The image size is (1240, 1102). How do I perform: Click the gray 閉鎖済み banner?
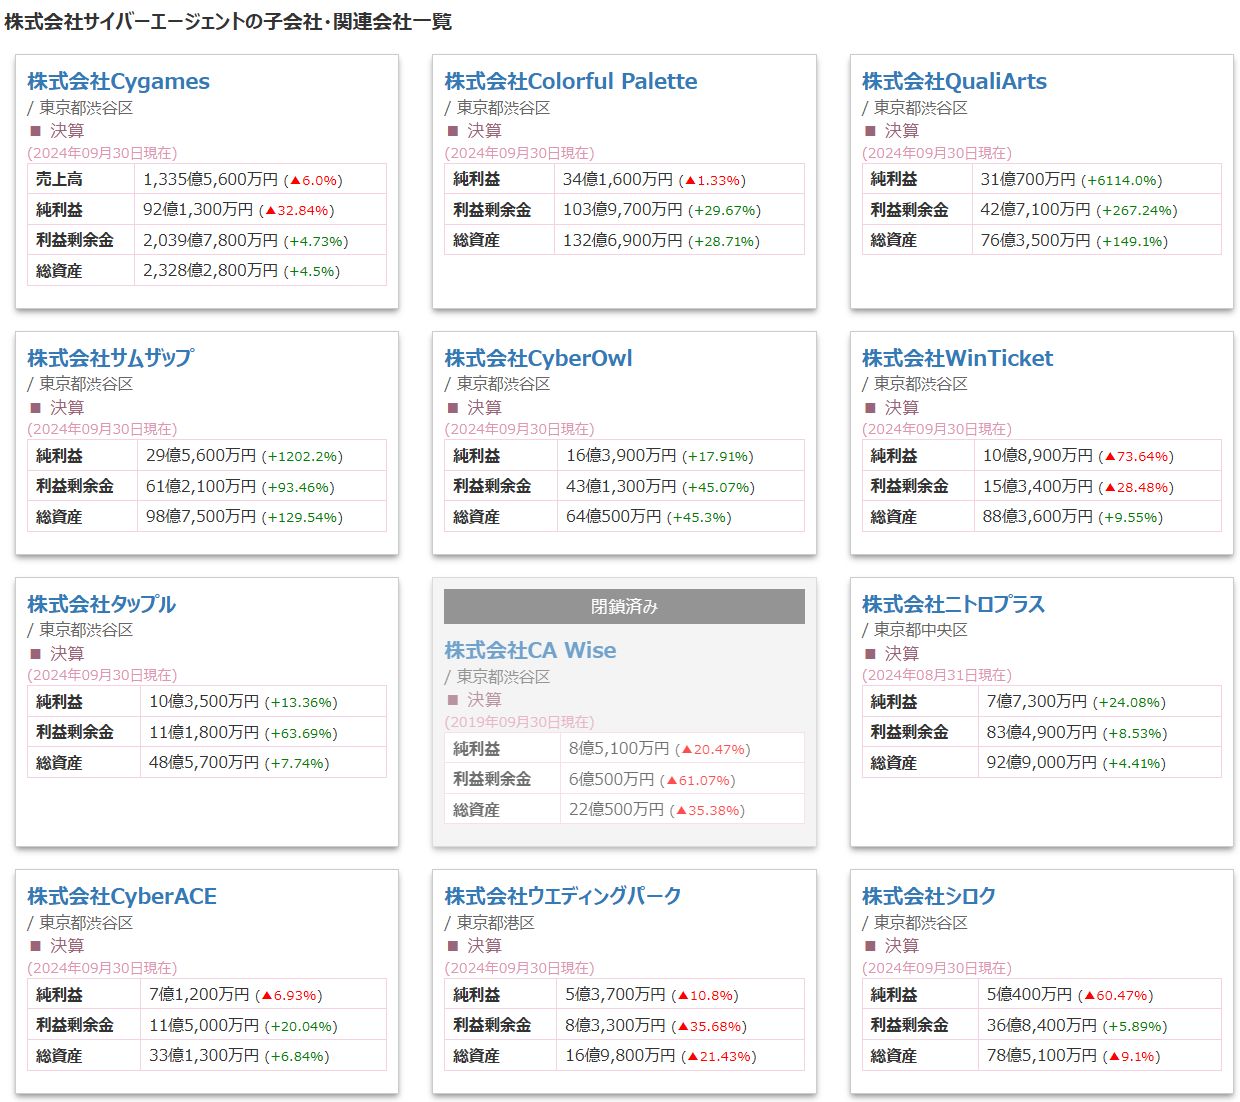pos(624,606)
